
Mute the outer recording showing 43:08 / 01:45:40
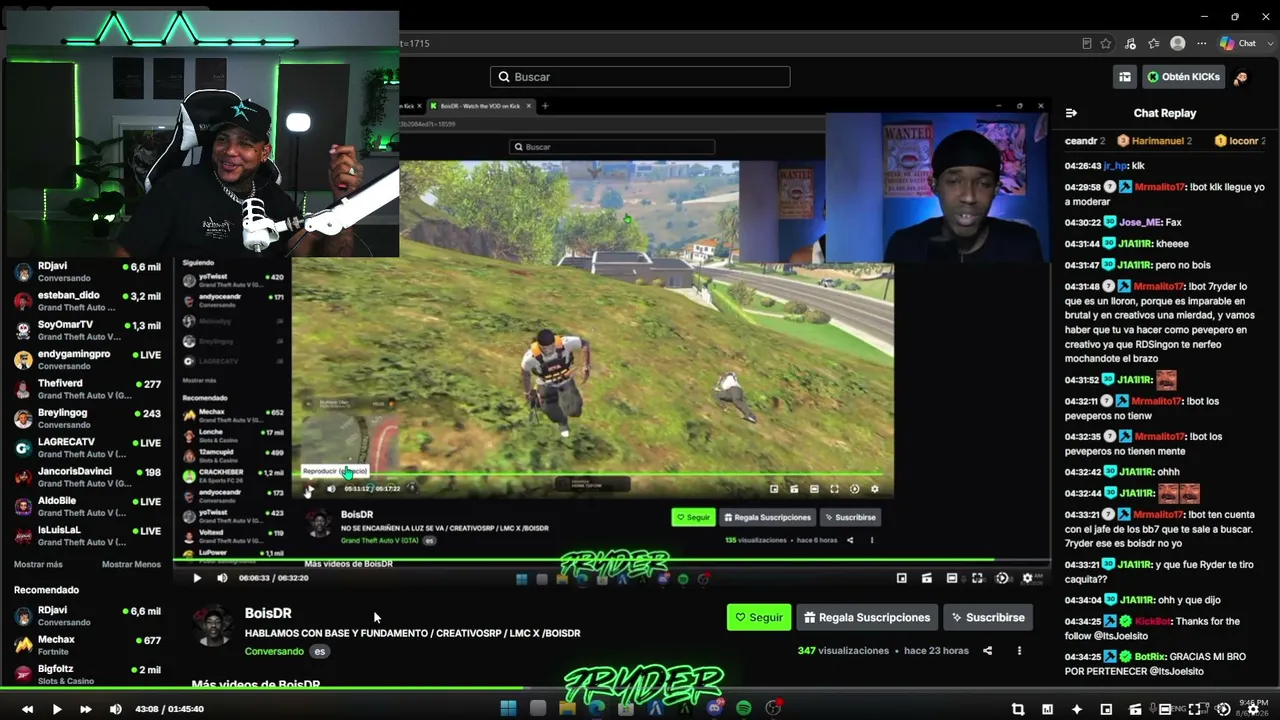(115, 709)
